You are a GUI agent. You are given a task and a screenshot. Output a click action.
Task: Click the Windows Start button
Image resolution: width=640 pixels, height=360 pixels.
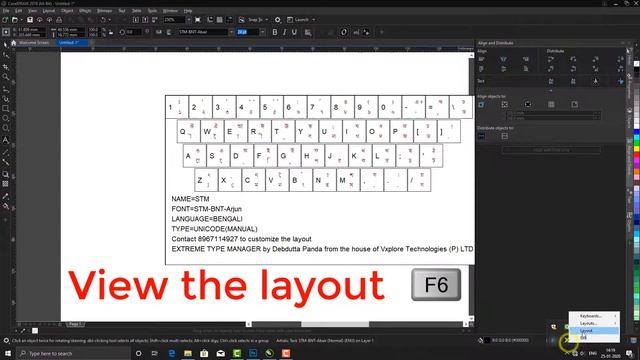click(x=7, y=353)
